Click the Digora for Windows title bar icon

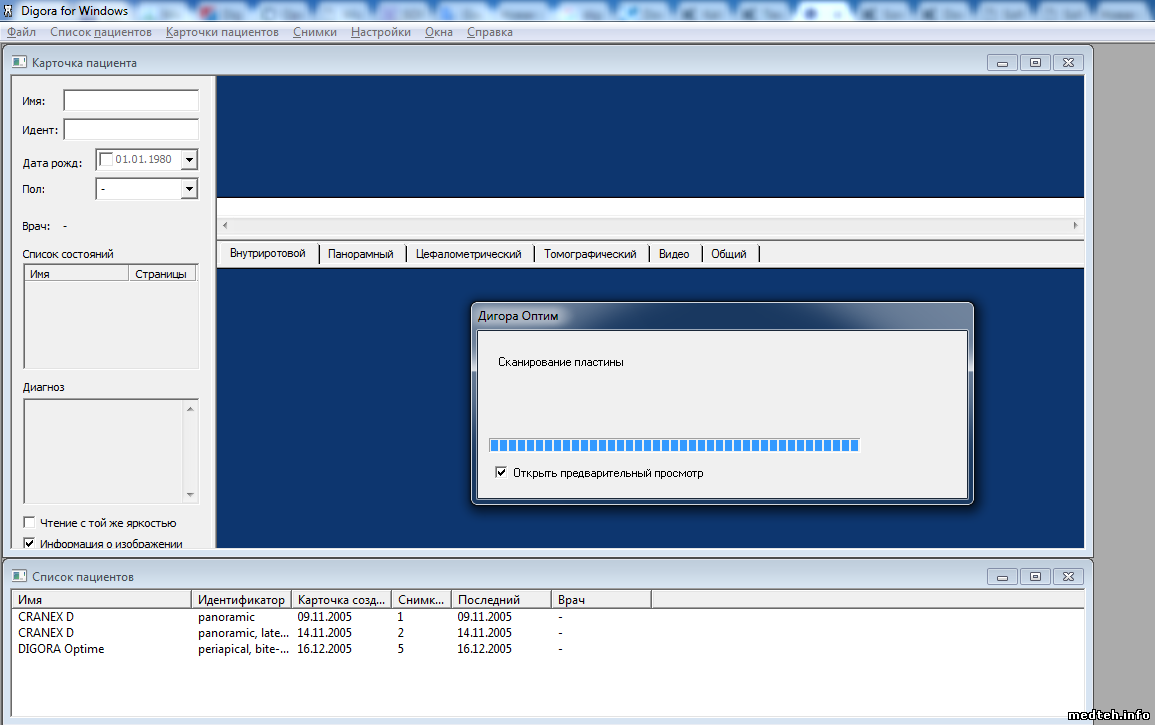(x=9, y=11)
